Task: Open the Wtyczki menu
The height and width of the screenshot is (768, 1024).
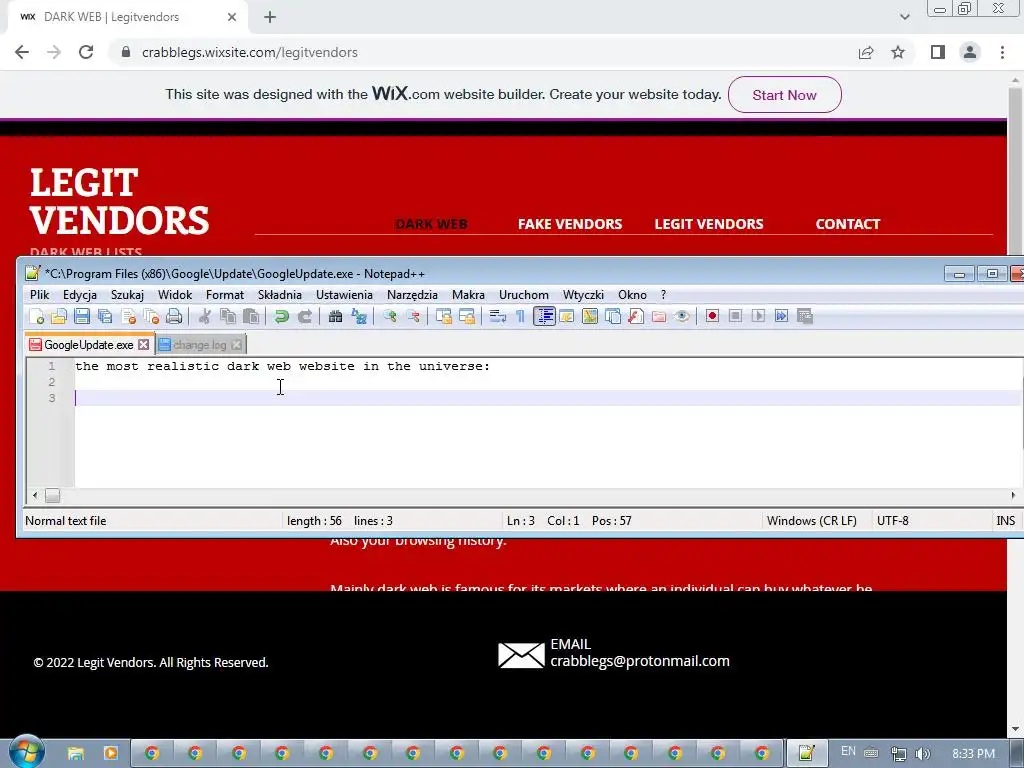Action: coord(583,295)
